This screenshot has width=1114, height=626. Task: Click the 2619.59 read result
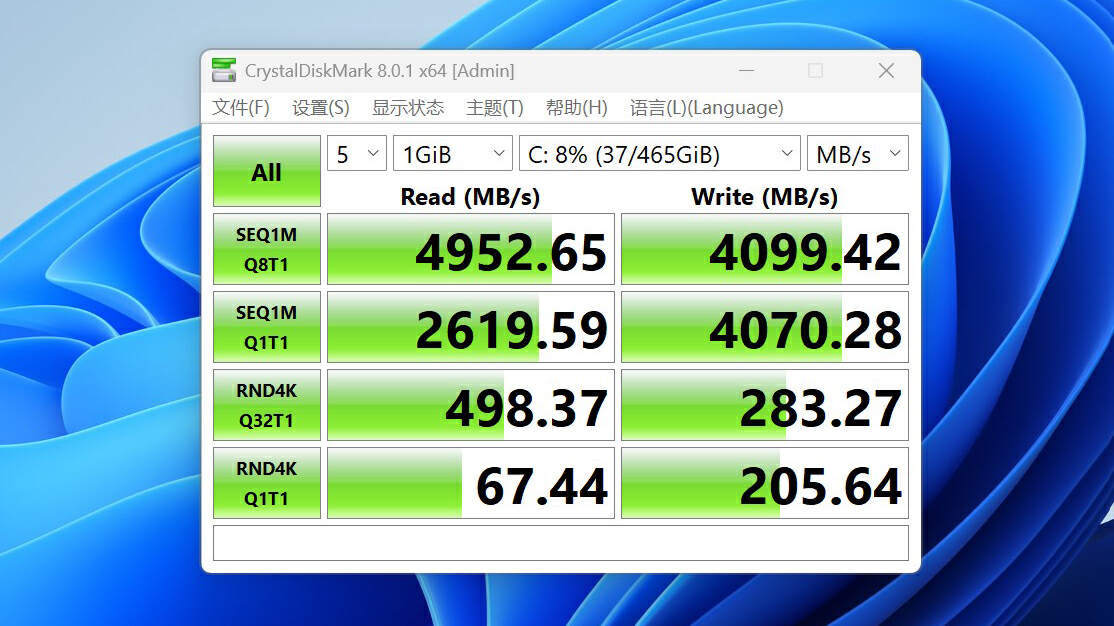tap(470, 327)
